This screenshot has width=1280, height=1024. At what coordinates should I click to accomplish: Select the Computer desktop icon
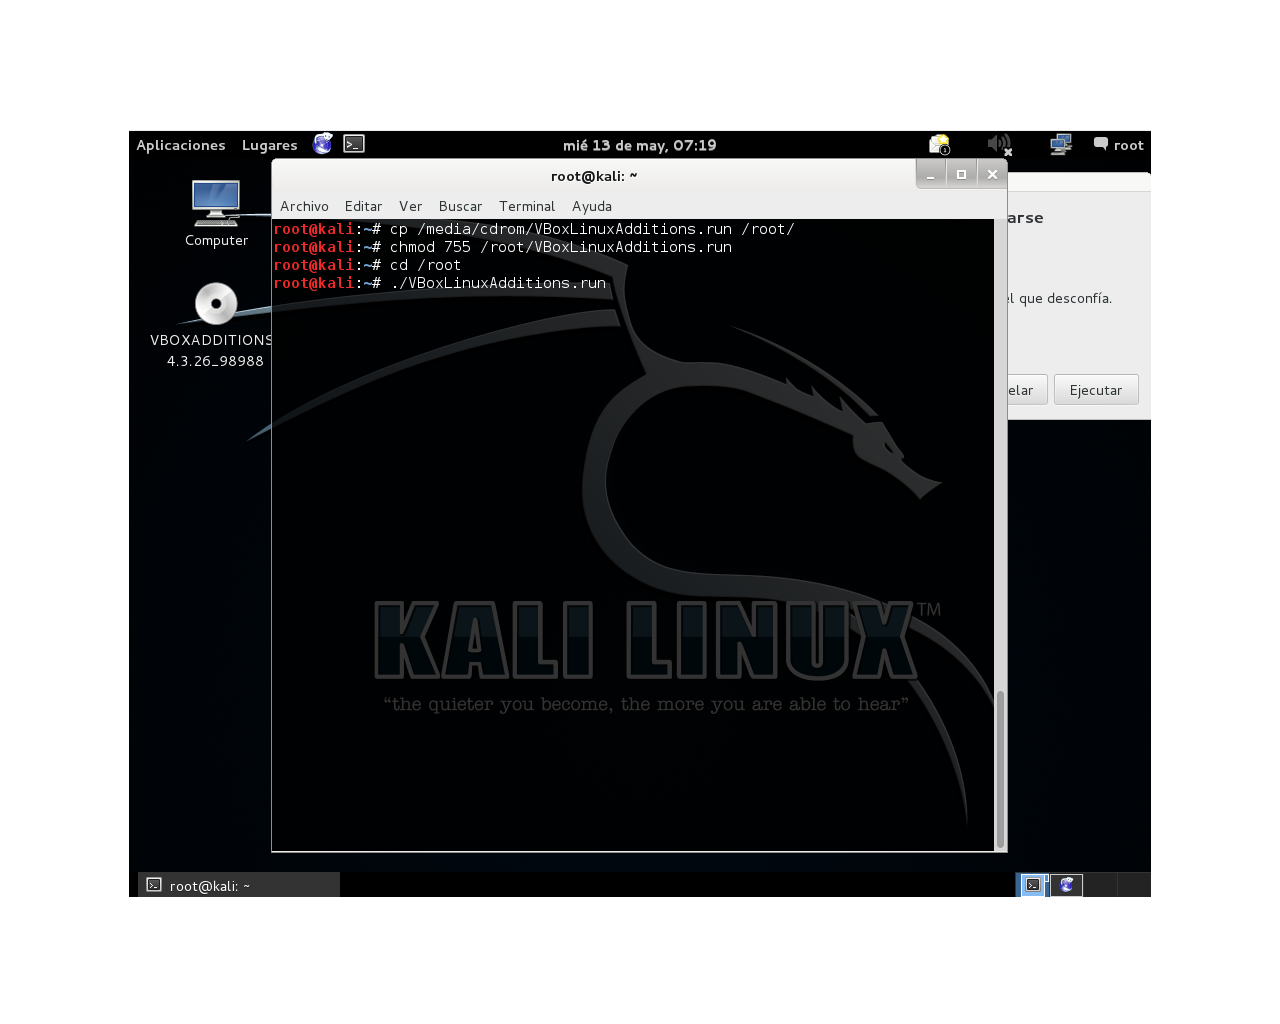coord(216,213)
